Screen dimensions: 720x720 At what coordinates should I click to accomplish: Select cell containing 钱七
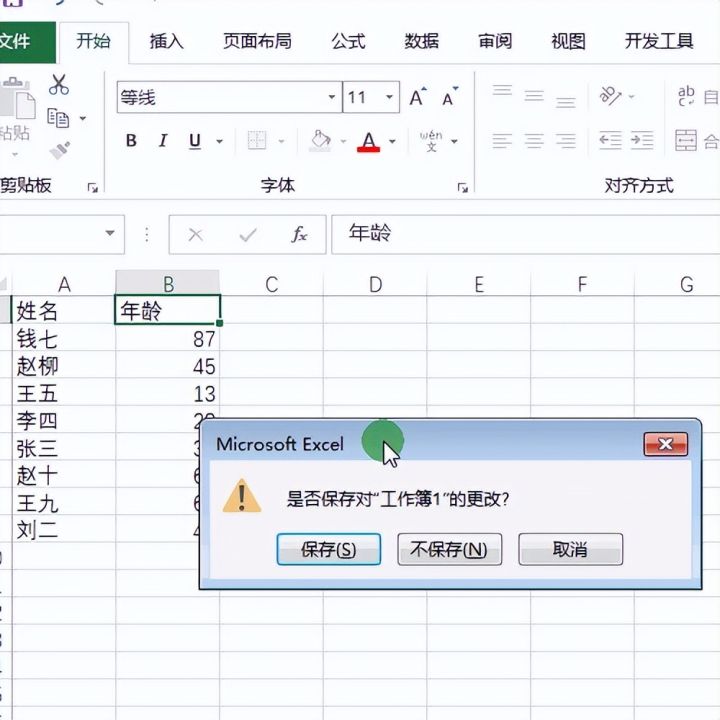point(64,338)
